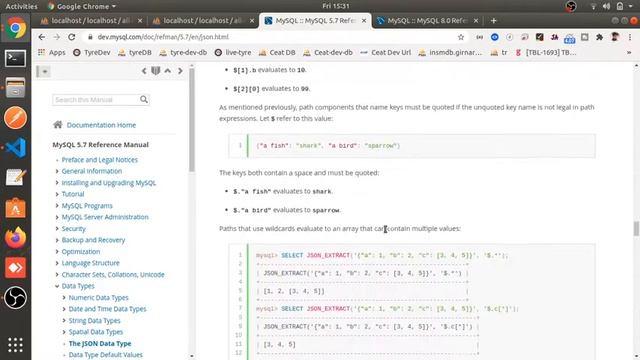The width and height of the screenshot is (640, 360).
Task: Open Documentation Home link
Action: click(x=101, y=125)
